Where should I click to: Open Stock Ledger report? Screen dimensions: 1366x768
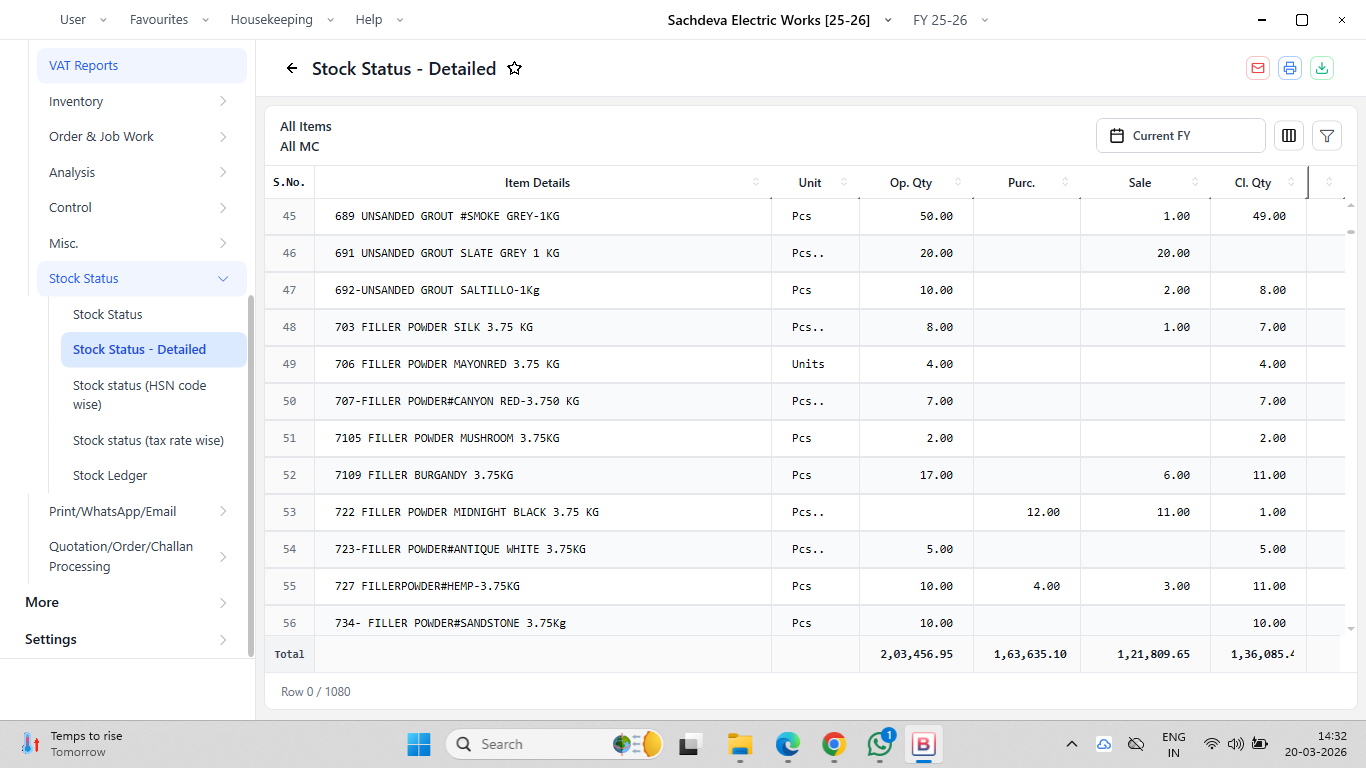click(x=153, y=476)
